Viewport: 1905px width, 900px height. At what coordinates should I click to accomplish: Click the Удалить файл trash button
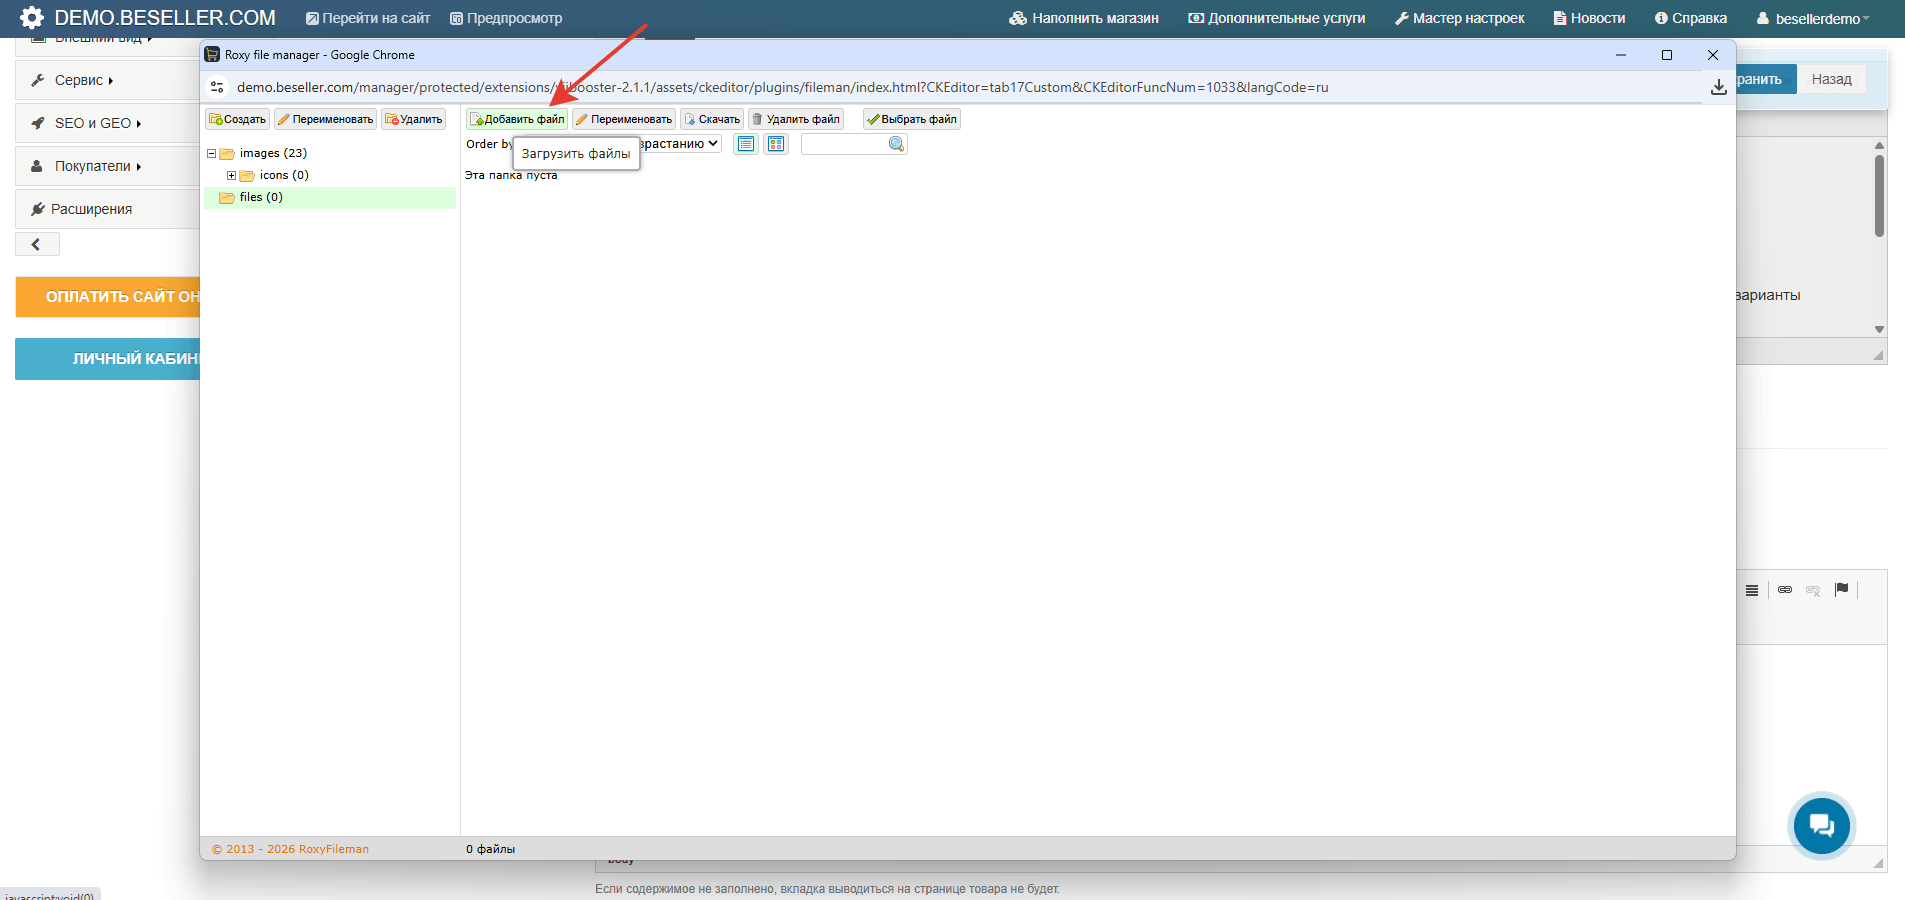coord(796,119)
